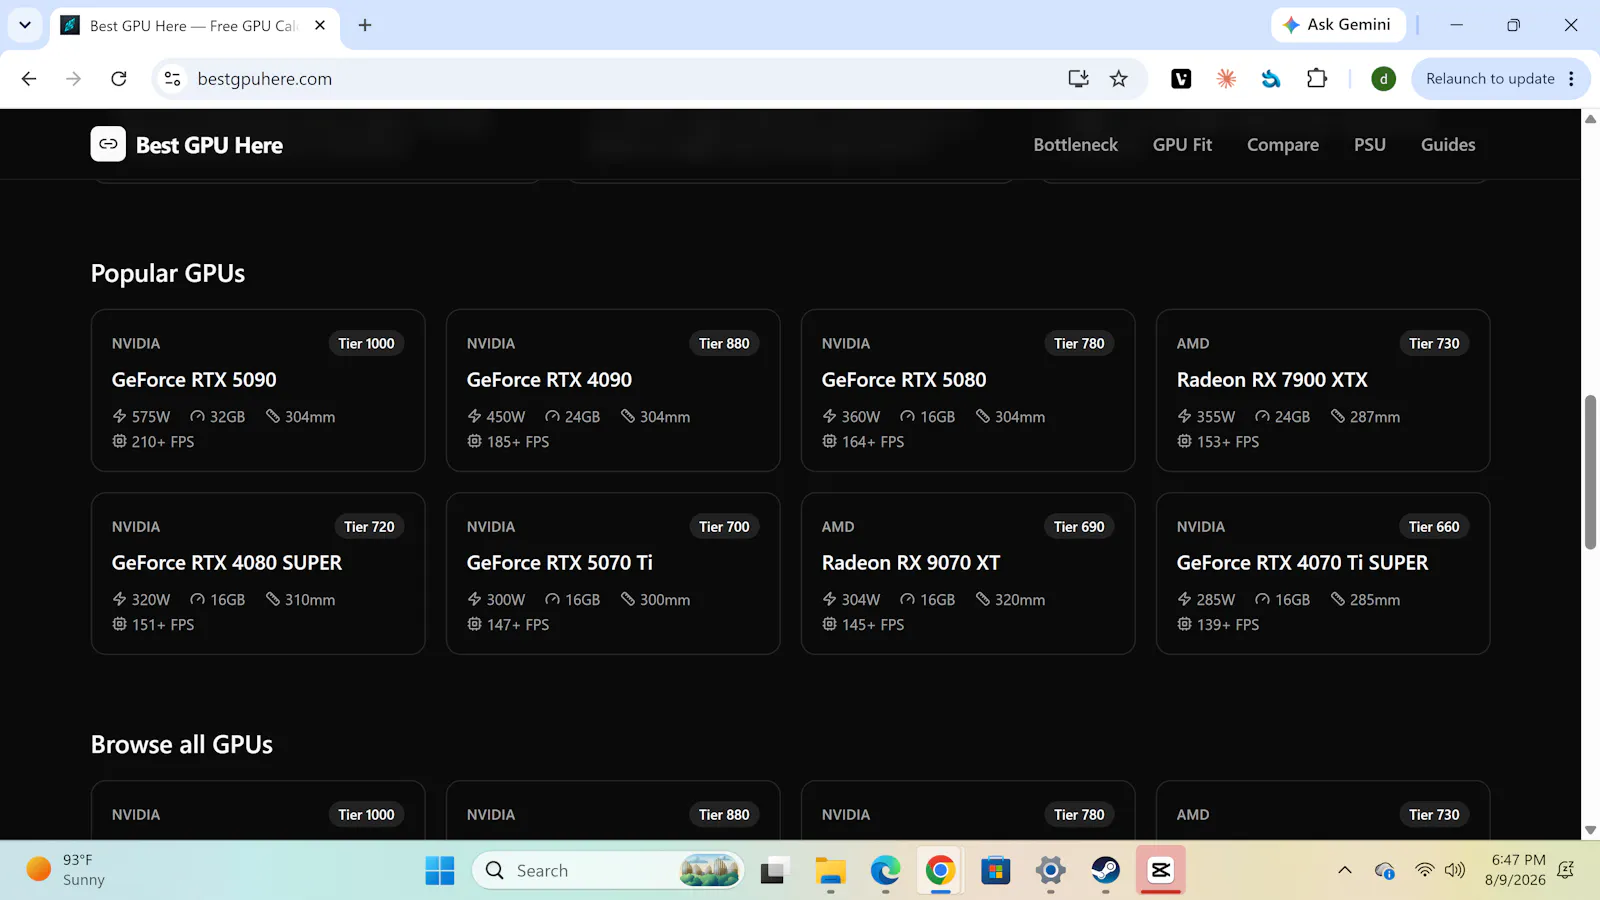Open the GeForce RTX 5070 Ti card
The image size is (1600, 900).
[613, 573]
